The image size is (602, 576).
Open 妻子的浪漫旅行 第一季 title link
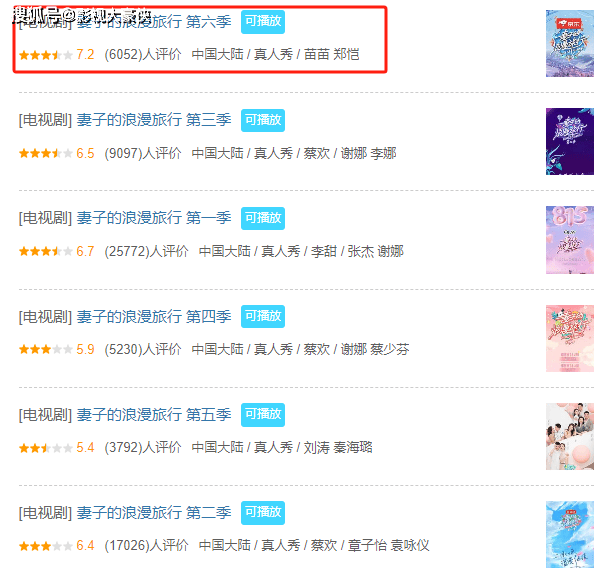click(154, 218)
